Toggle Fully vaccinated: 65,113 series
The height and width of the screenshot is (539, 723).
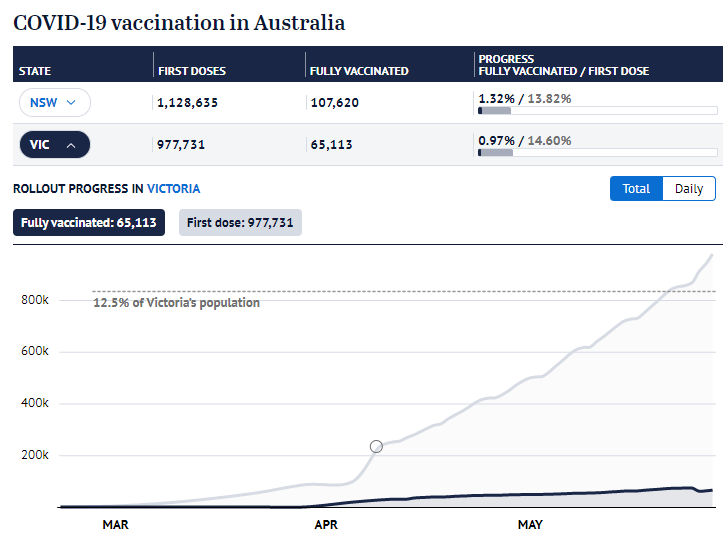(89, 223)
